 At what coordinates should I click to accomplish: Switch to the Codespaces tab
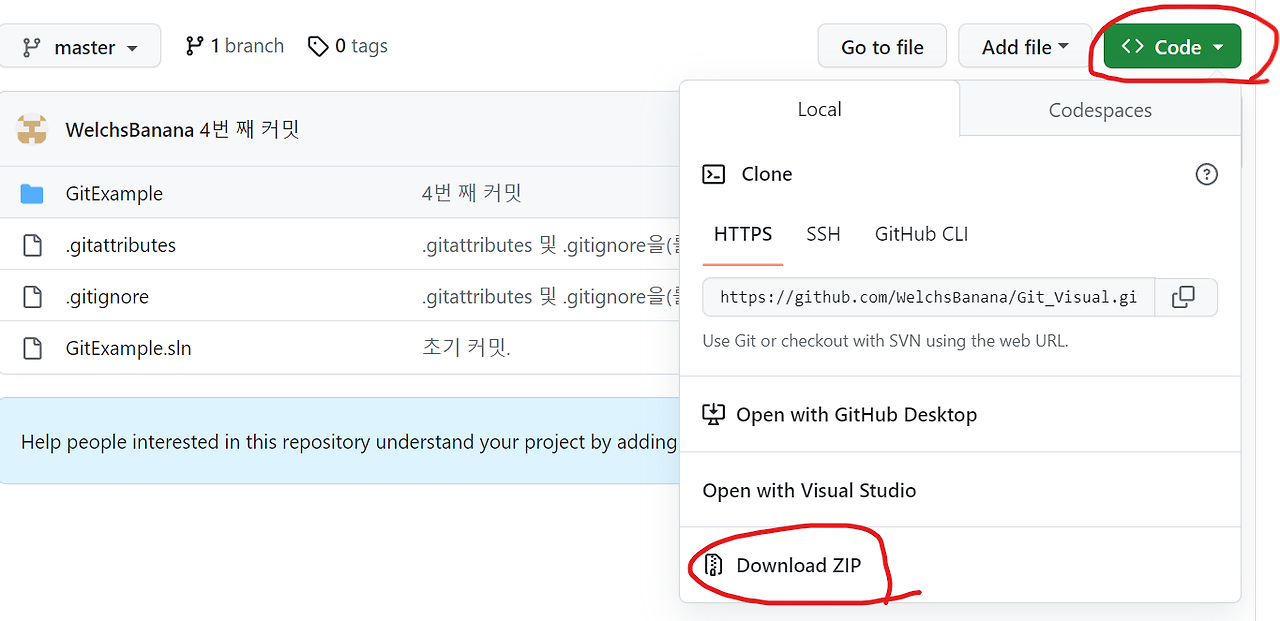tap(1100, 110)
